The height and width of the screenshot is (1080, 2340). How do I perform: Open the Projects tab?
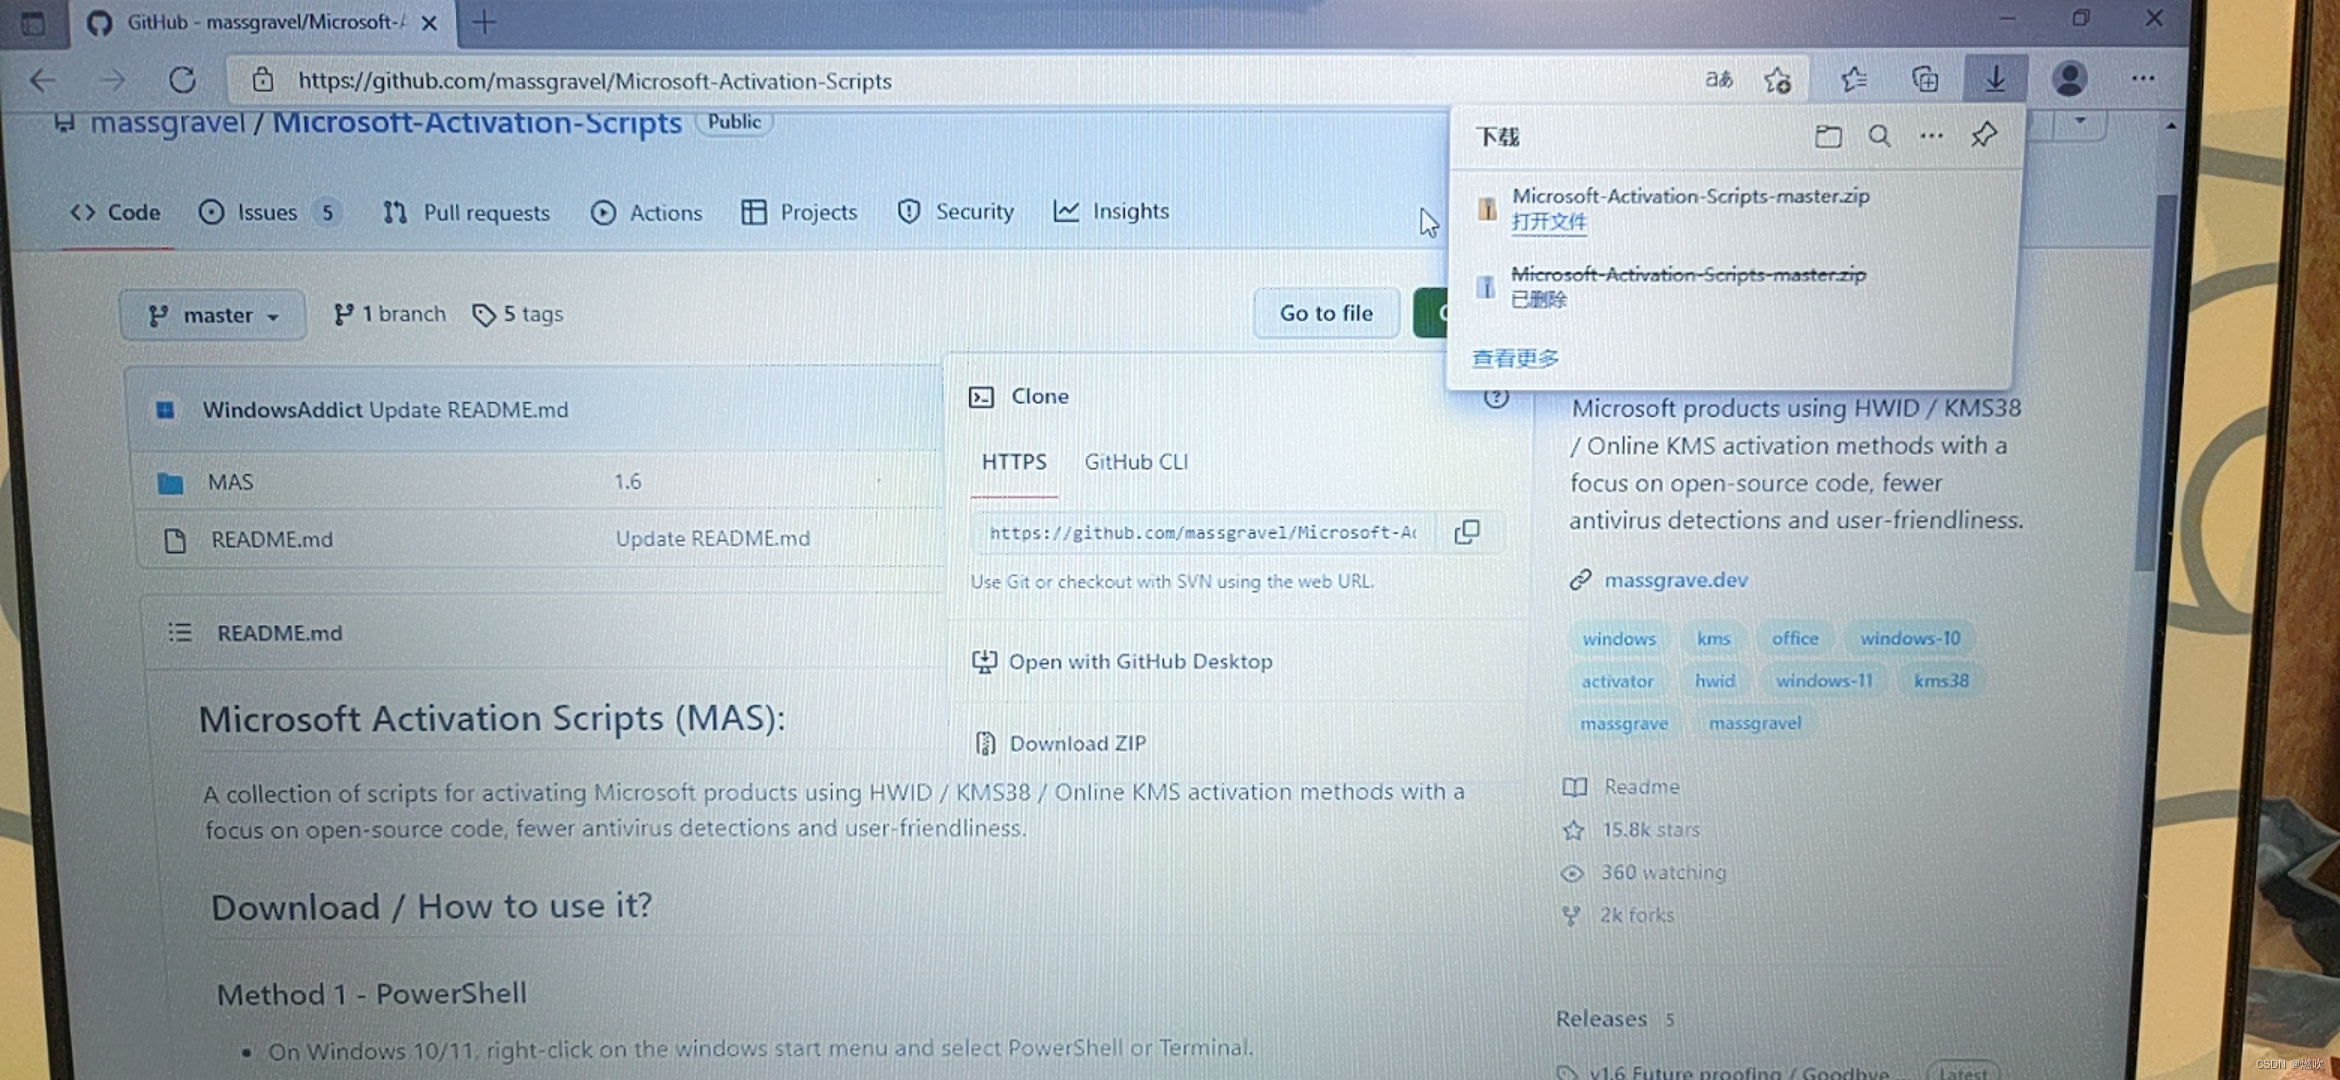(x=800, y=212)
